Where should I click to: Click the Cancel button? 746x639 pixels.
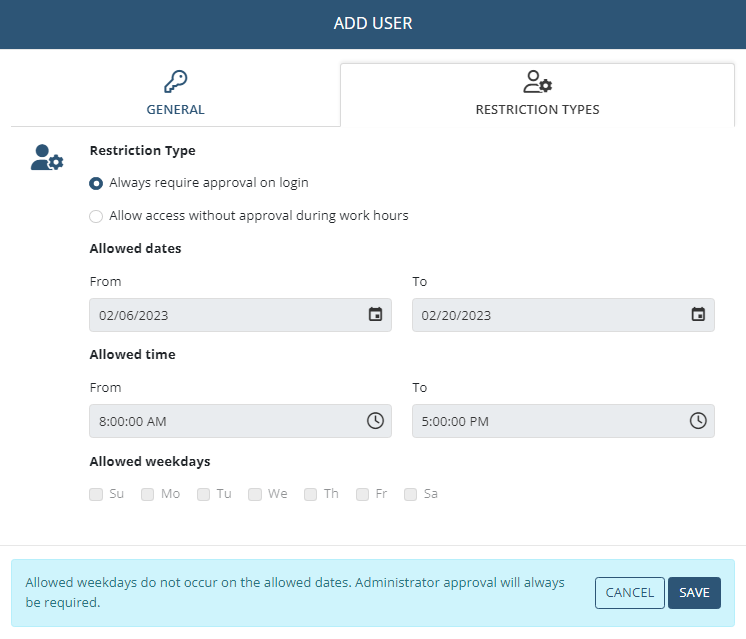pyautogui.click(x=629, y=593)
